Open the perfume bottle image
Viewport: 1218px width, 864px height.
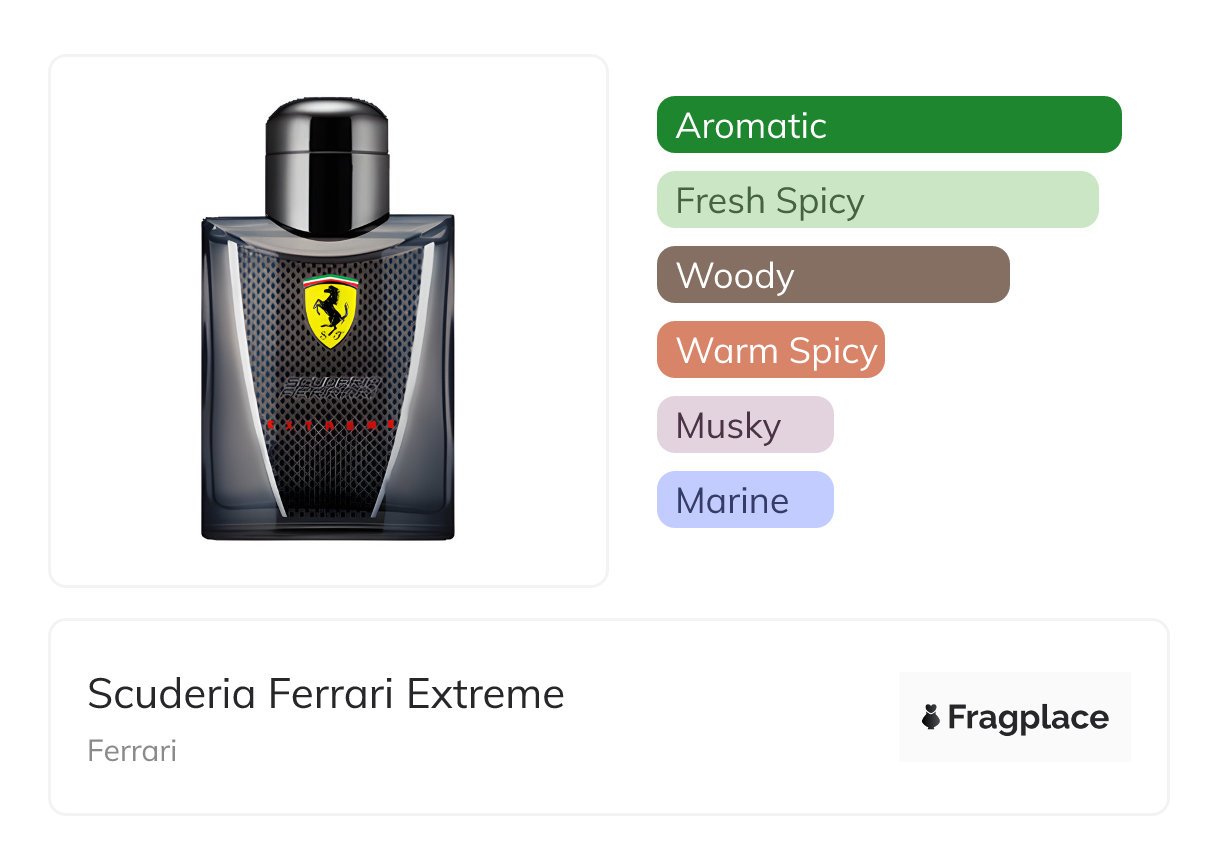point(328,319)
